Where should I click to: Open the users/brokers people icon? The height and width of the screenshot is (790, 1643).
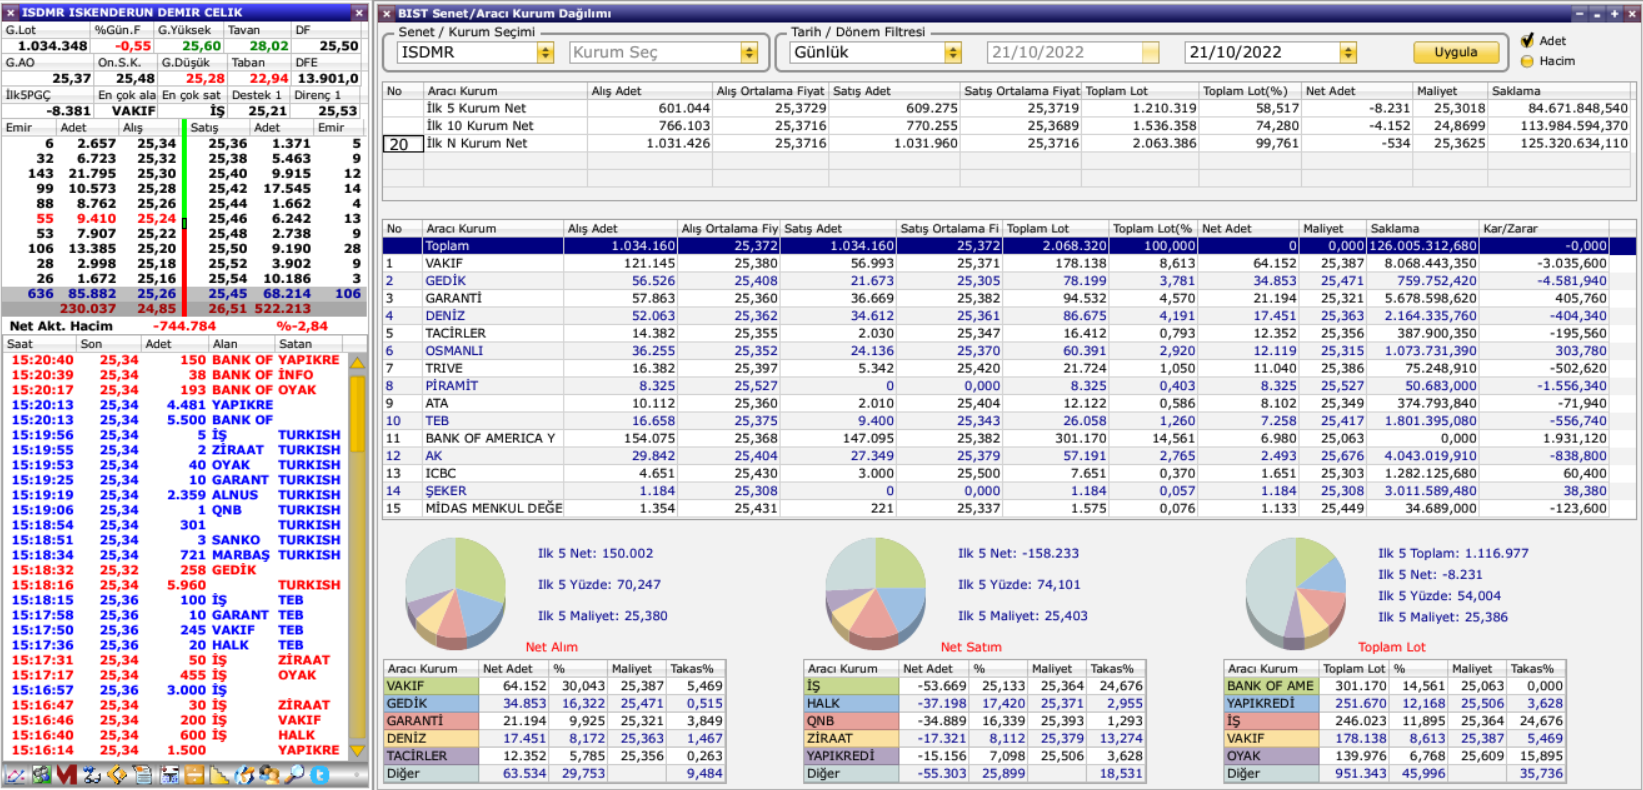[269, 775]
